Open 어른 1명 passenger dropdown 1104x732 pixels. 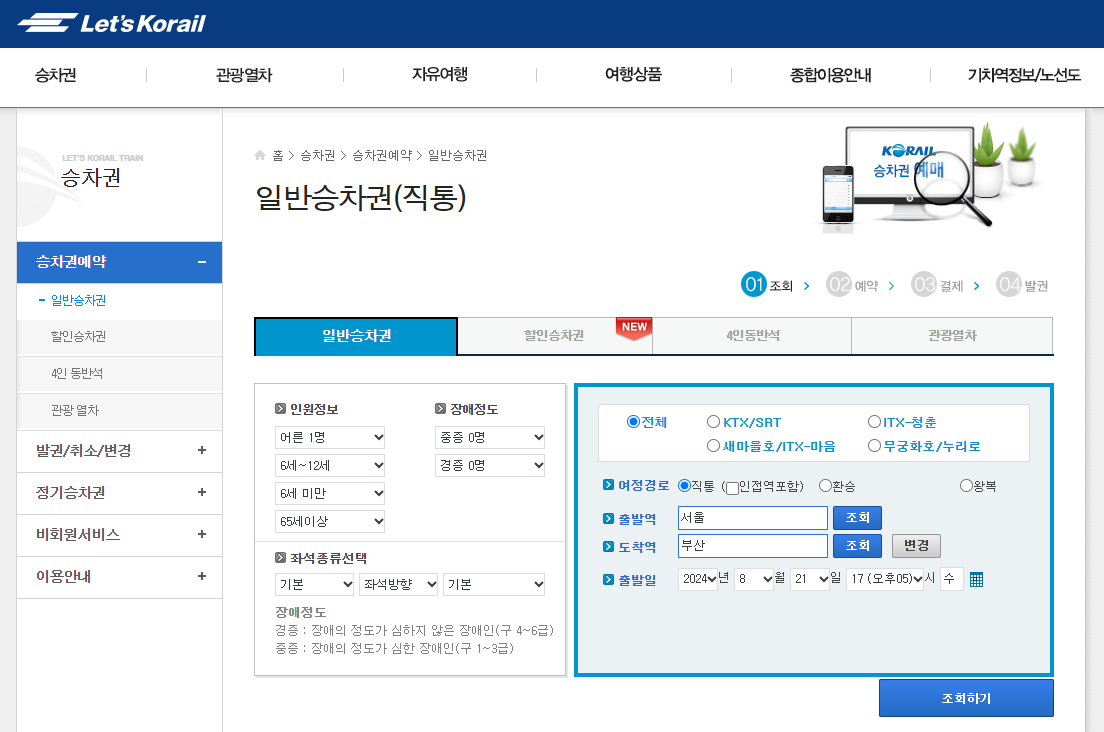point(330,437)
